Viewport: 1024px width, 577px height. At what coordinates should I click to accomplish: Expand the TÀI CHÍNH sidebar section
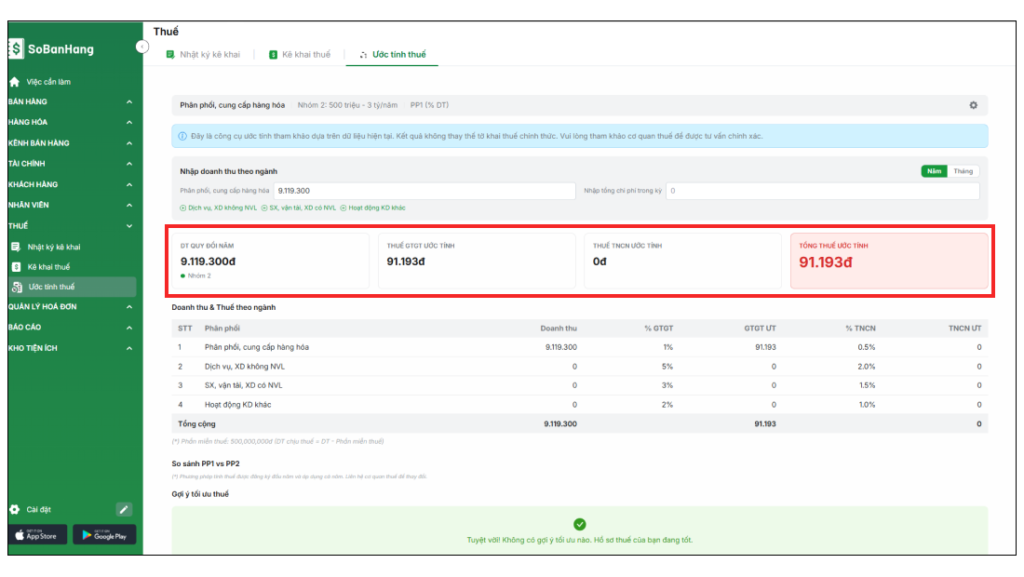coord(129,164)
